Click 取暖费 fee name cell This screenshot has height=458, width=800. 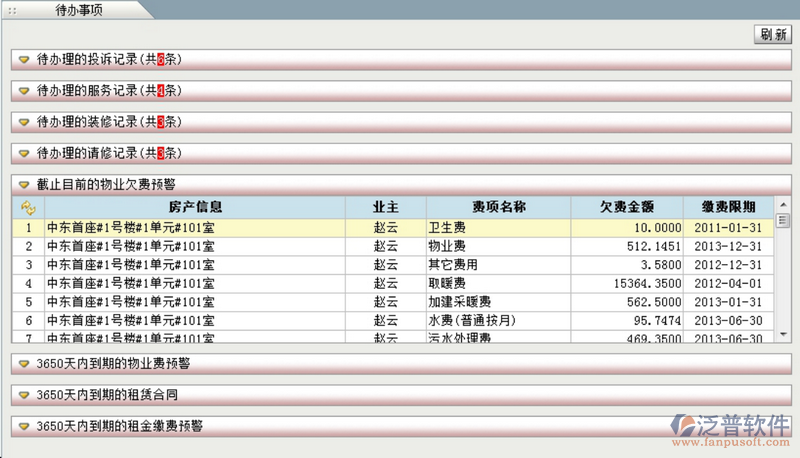499,284
